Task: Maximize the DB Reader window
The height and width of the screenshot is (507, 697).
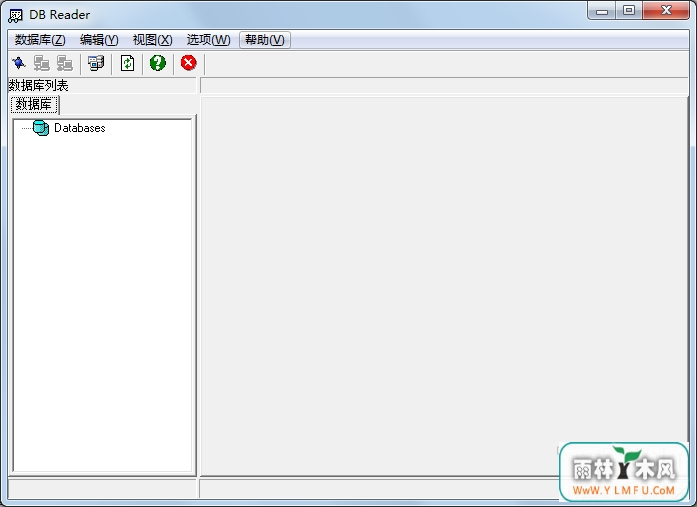Action: click(629, 11)
